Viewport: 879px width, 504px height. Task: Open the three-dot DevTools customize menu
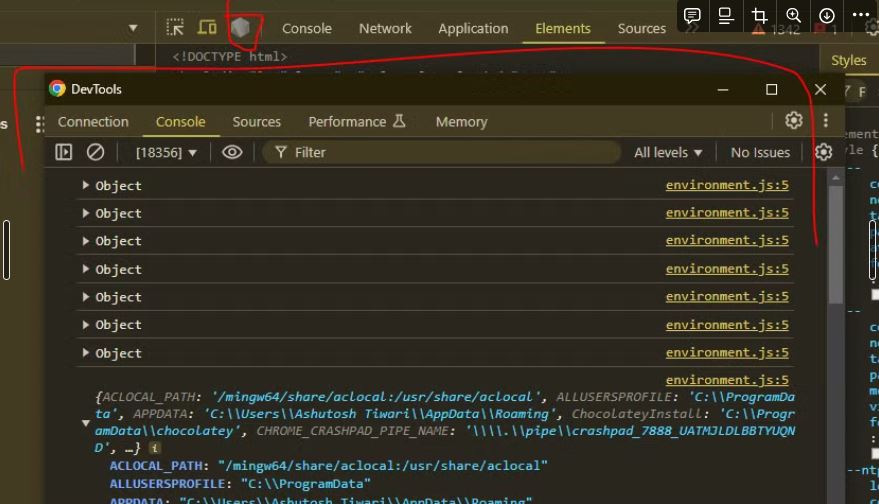(826, 121)
